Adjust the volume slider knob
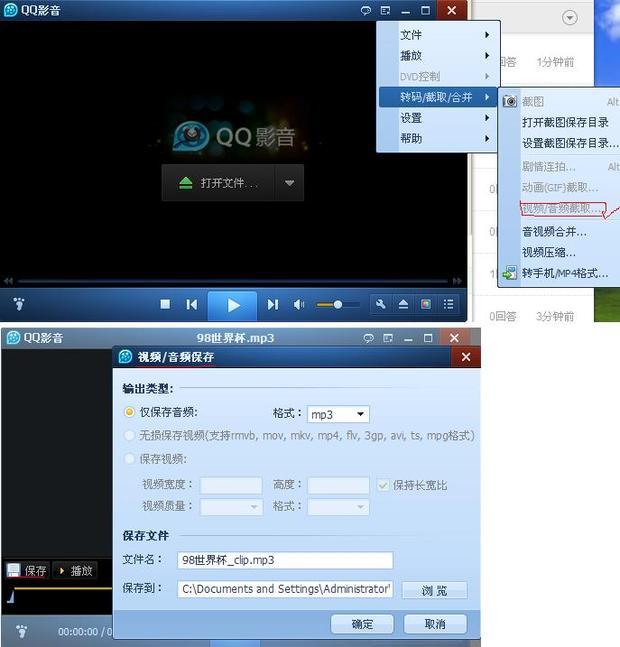Image resolution: width=620 pixels, height=647 pixels. 338,305
